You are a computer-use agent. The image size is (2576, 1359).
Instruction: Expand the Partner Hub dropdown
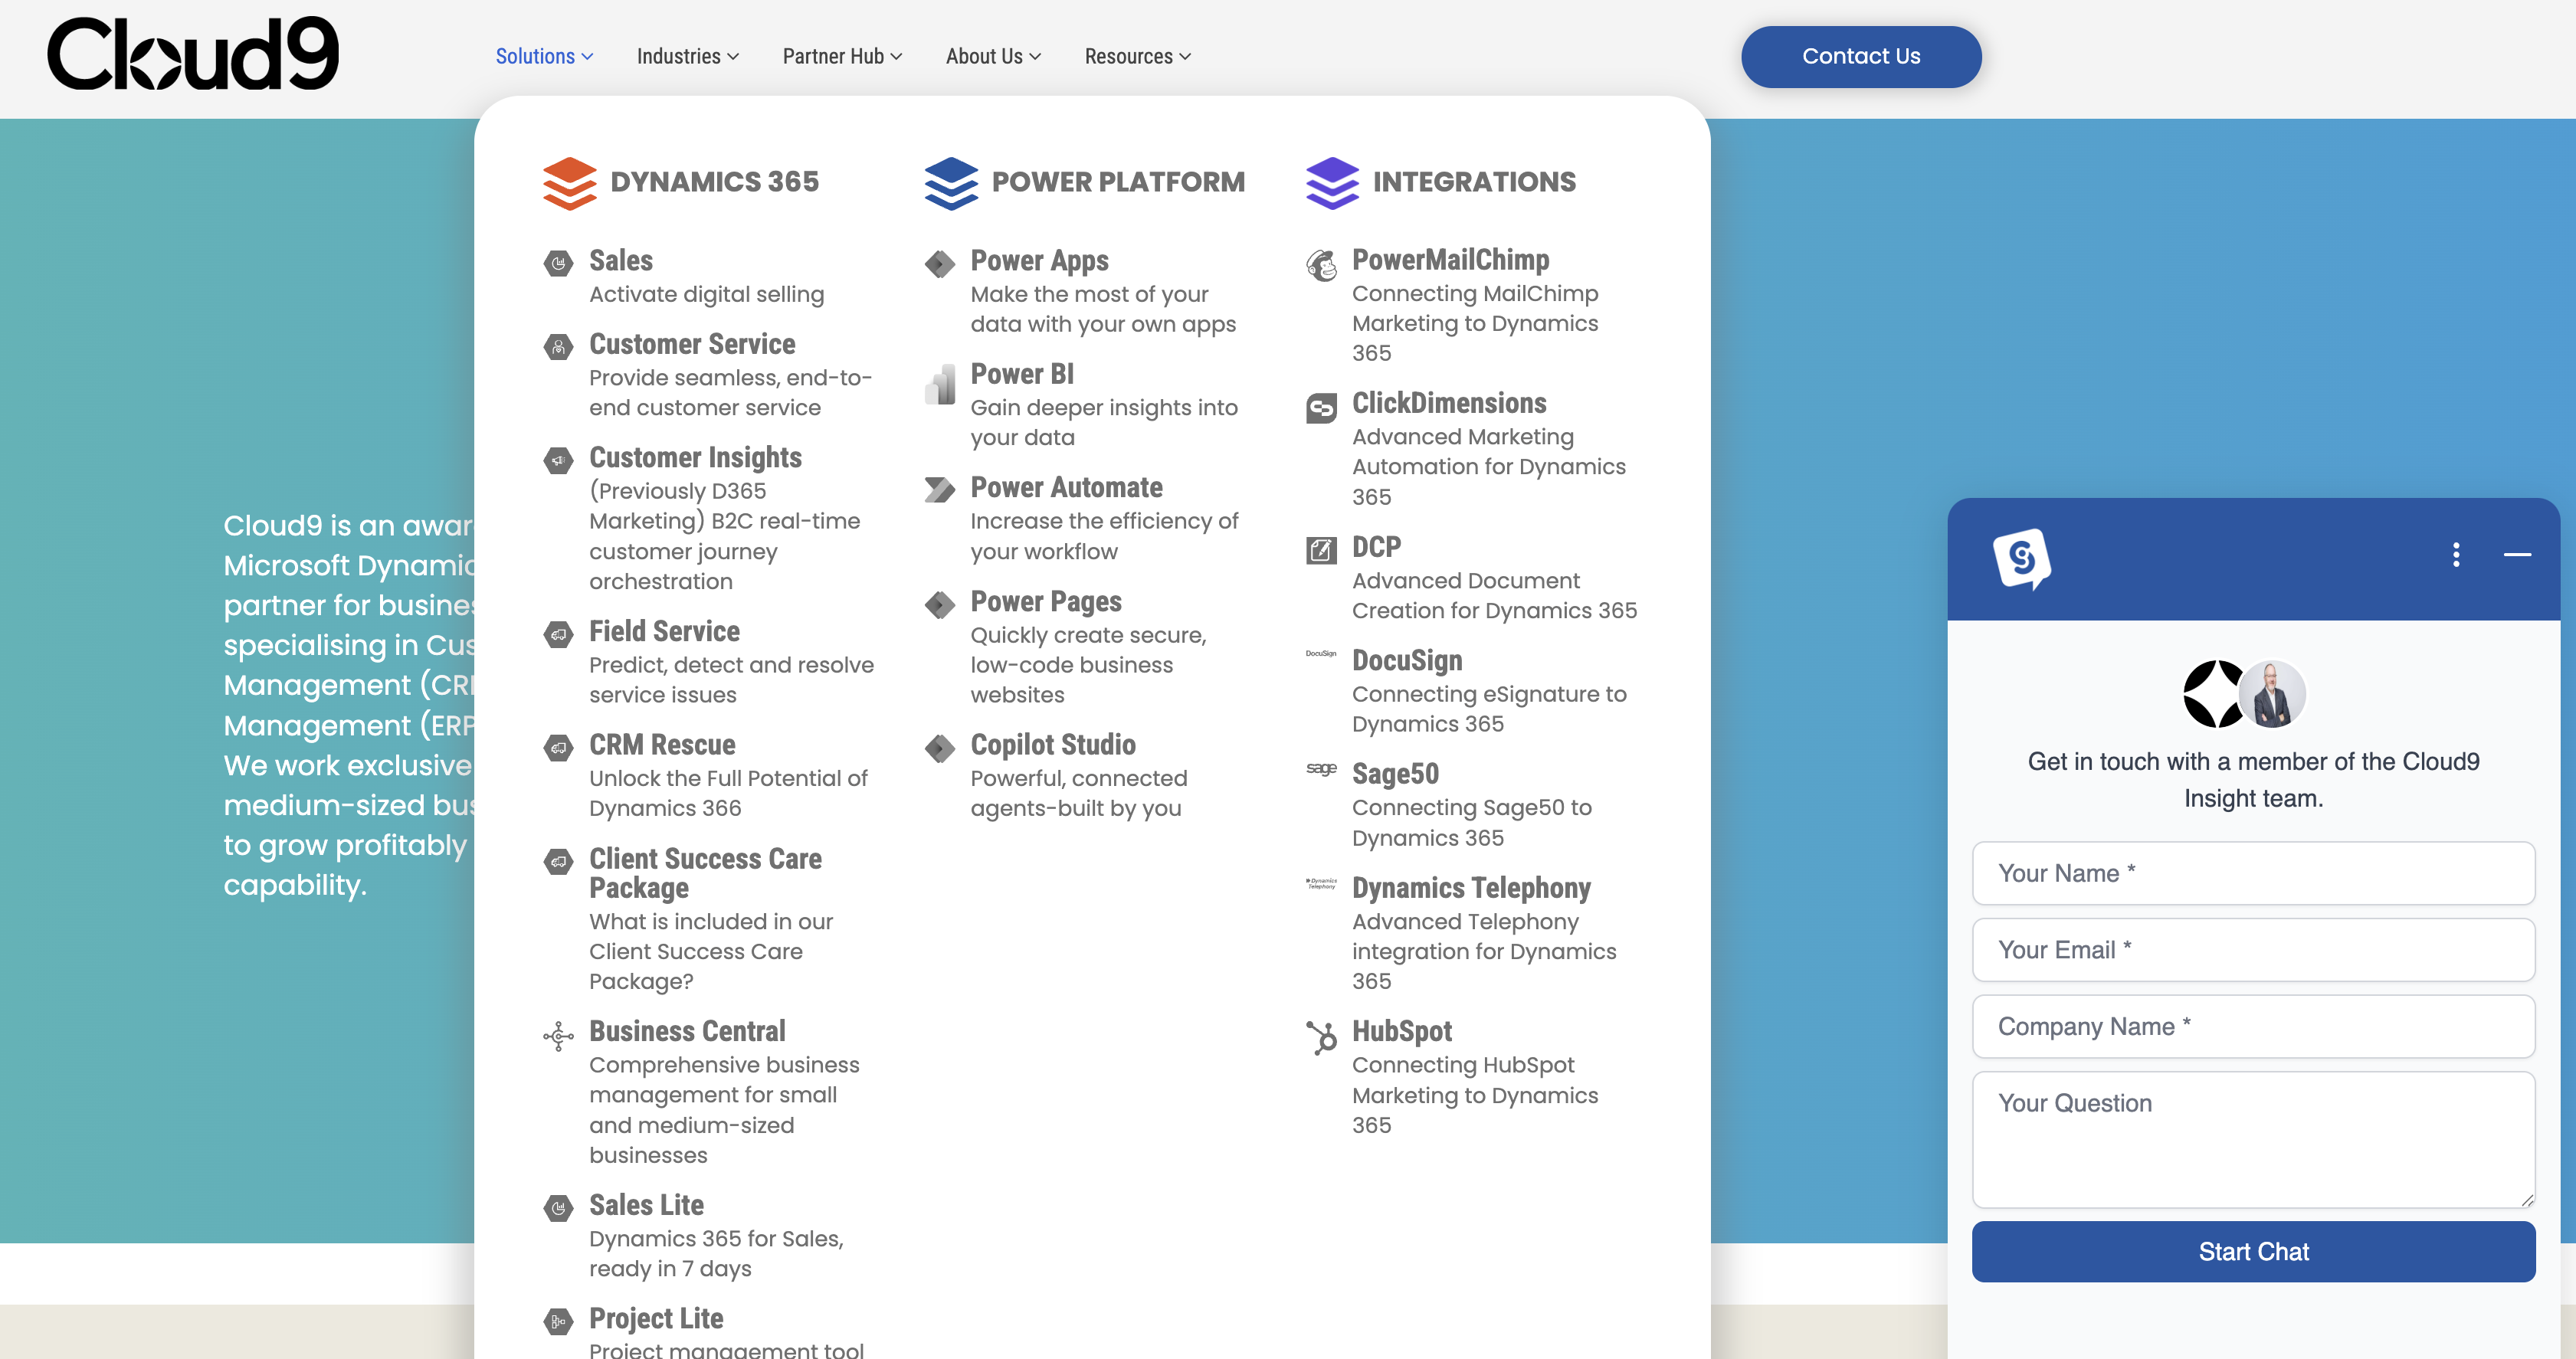pos(842,56)
